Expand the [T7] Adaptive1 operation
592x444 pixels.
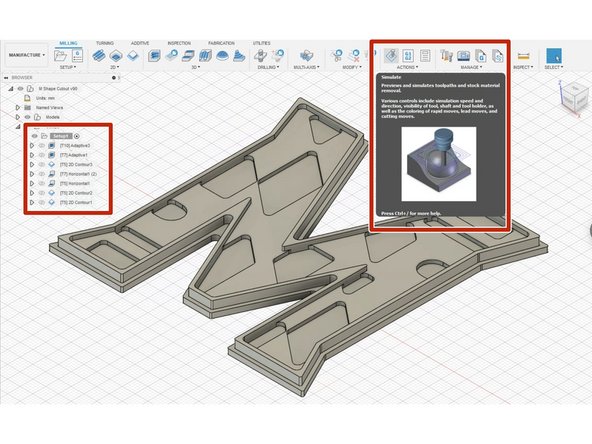coord(32,155)
